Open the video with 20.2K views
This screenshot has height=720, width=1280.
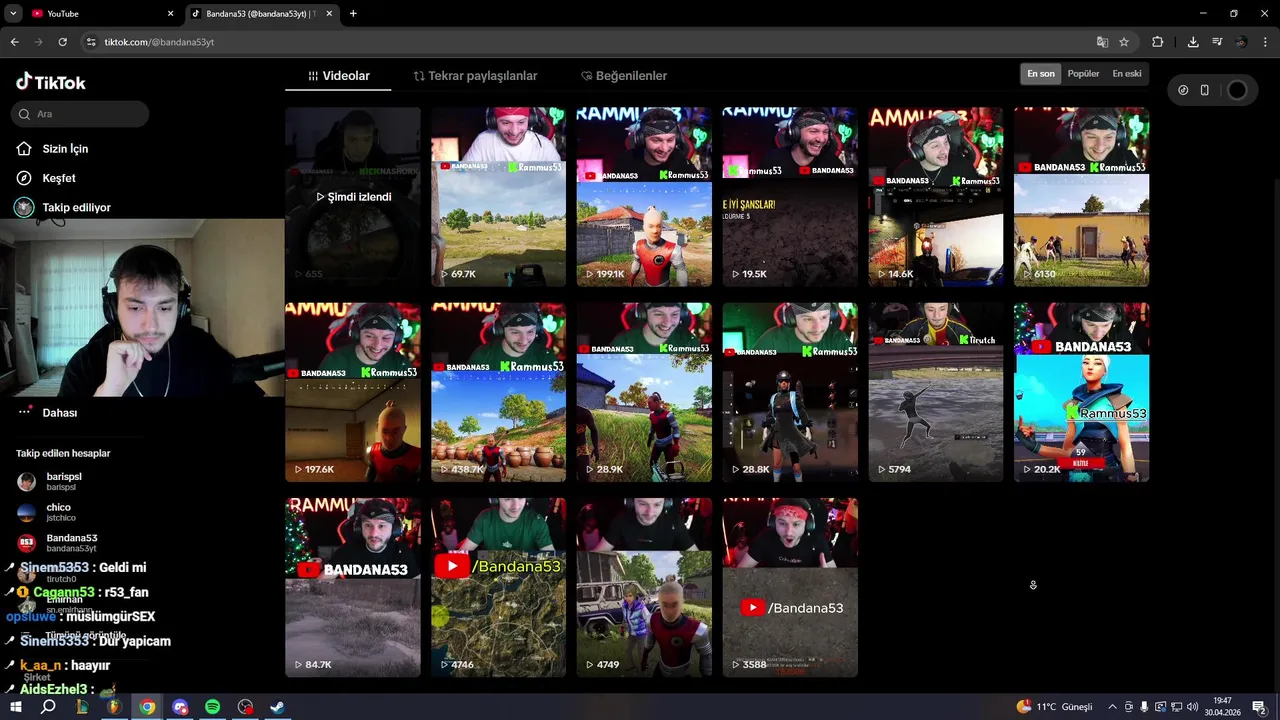pos(1082,392)
